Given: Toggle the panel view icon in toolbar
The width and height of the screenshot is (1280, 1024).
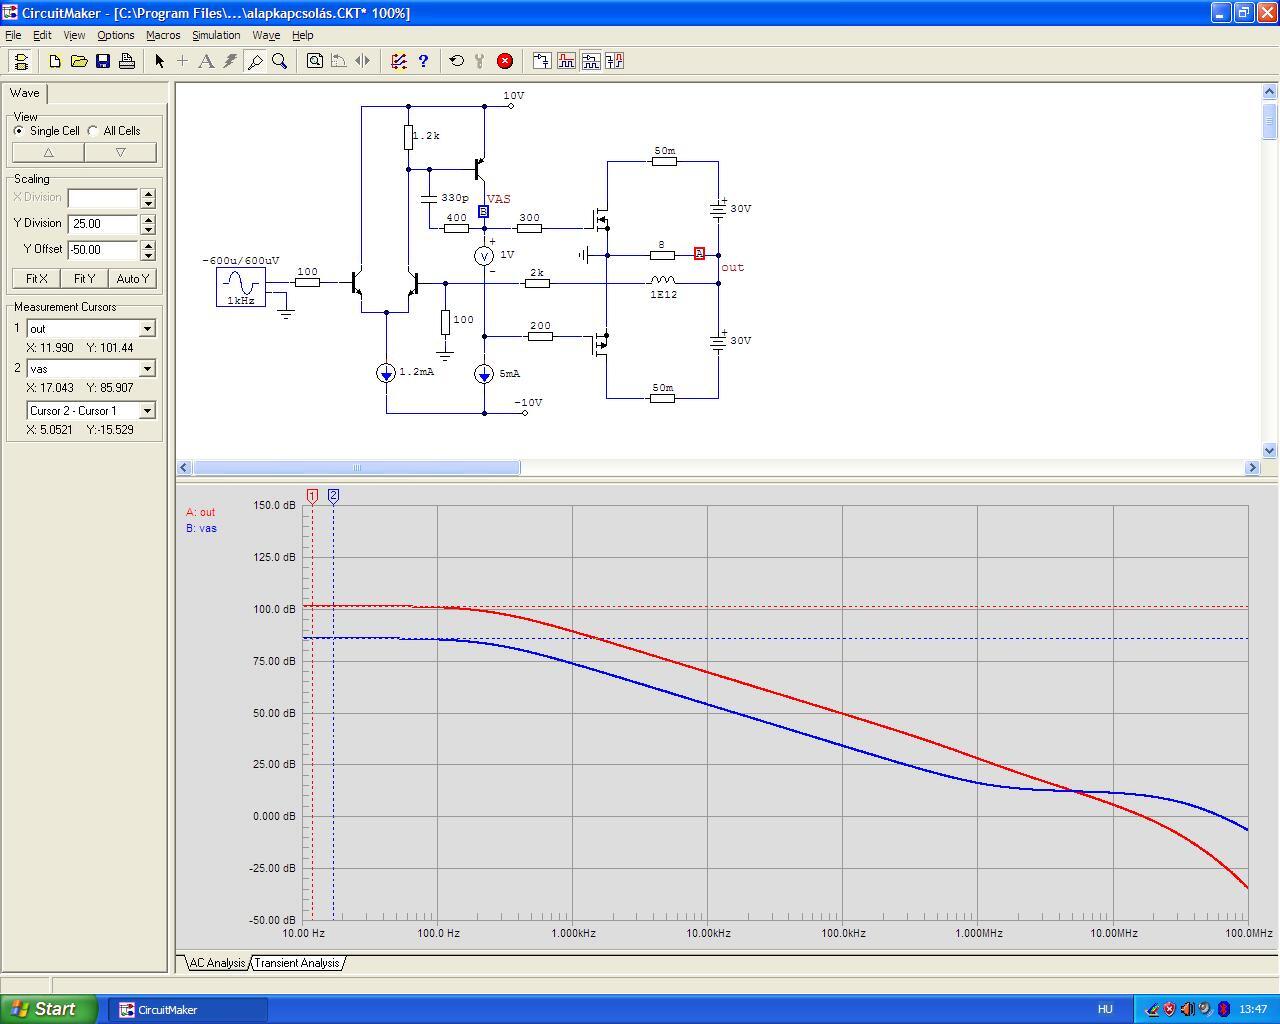Looking at the screenshot, I should 20,61.
